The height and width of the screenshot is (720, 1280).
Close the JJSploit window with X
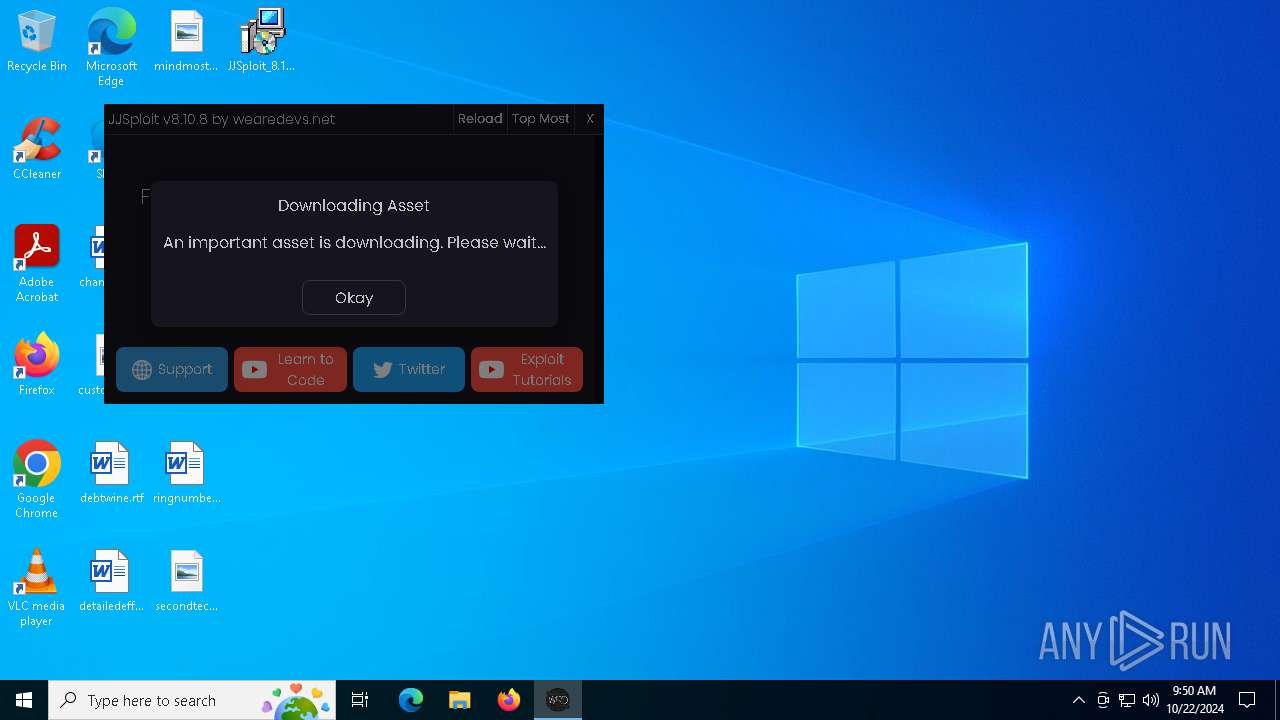tap(590, 119)
